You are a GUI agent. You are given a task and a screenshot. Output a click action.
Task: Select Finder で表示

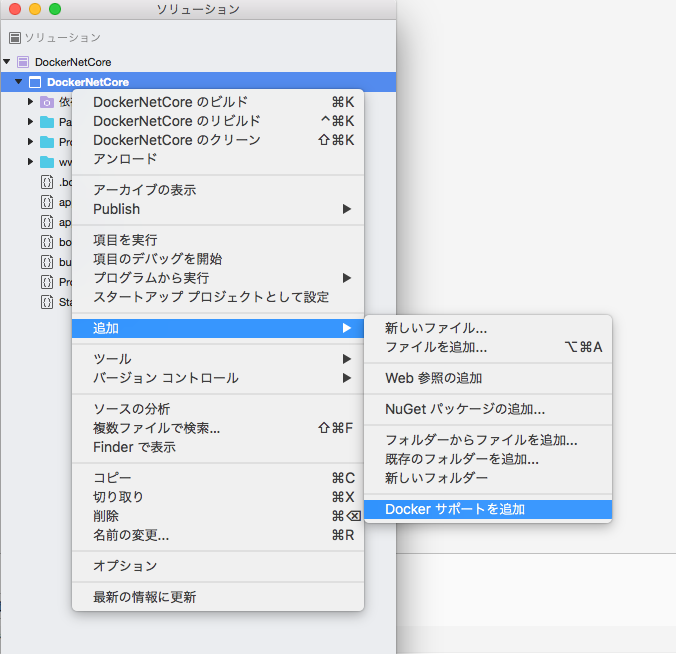pos(218,447)
